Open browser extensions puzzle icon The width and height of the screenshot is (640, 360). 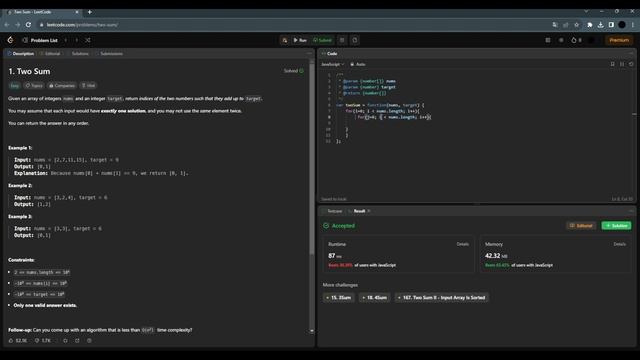coord(590,25)
